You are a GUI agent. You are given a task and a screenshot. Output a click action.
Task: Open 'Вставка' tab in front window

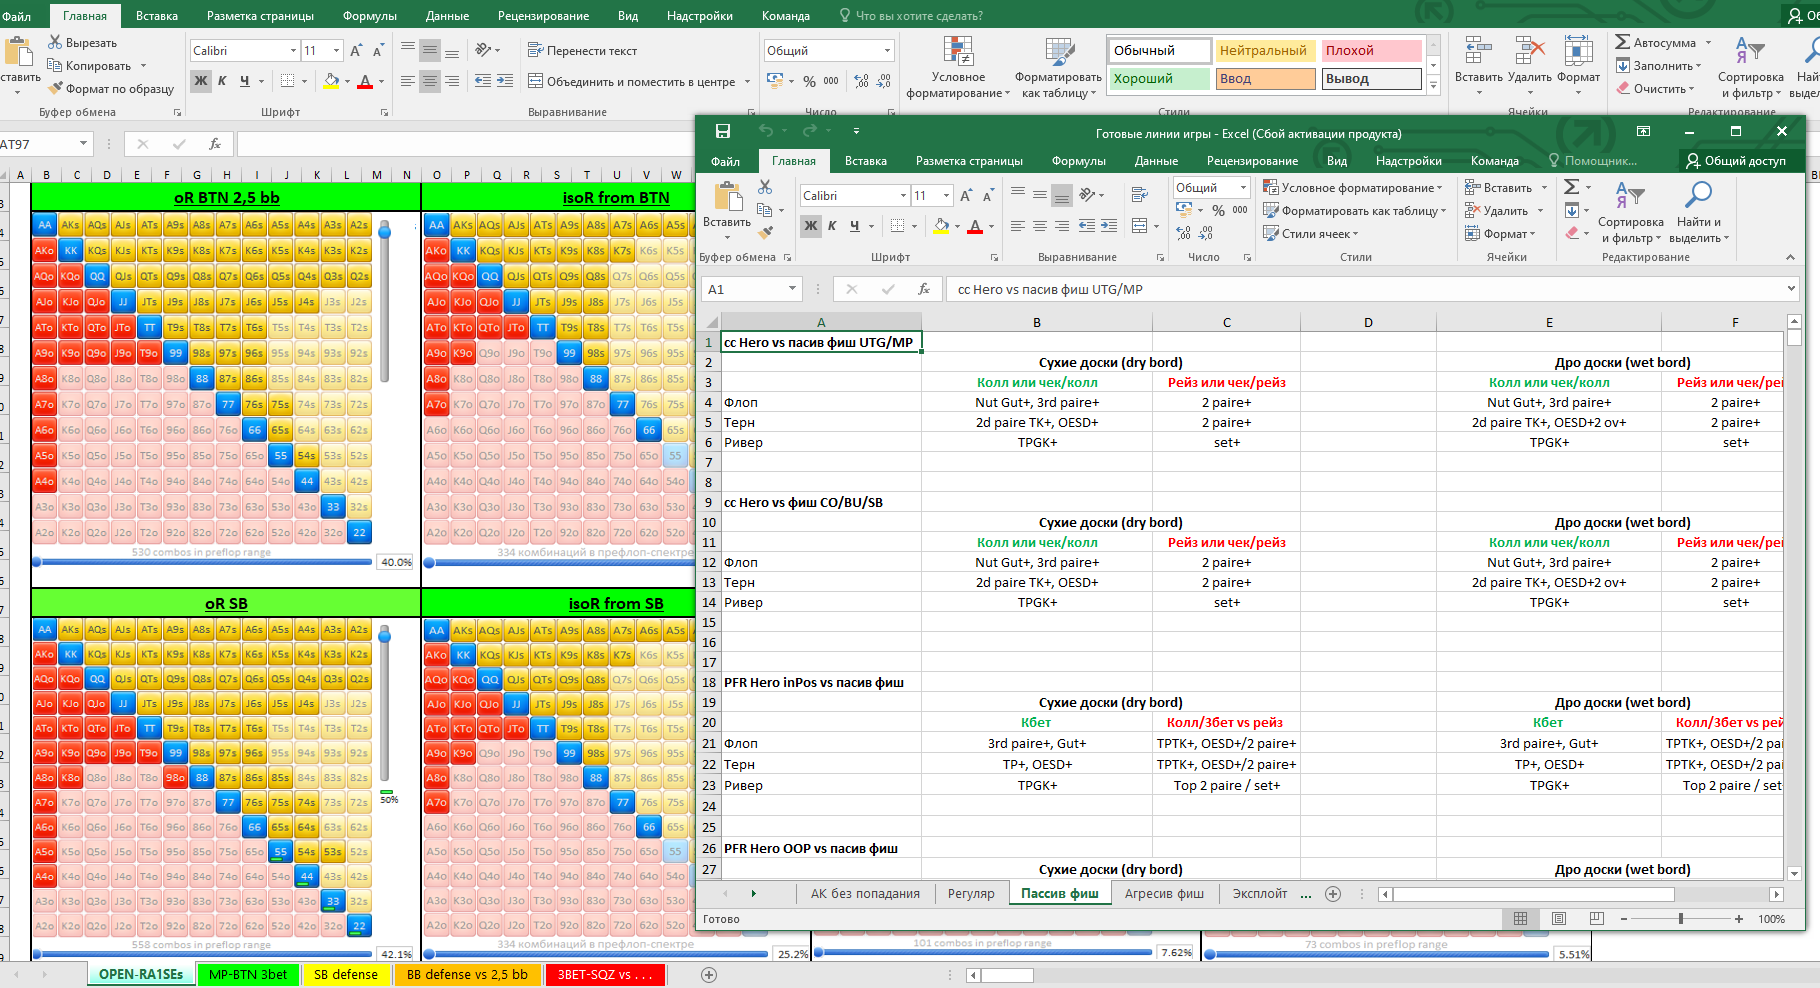click(x=865, y=161)
